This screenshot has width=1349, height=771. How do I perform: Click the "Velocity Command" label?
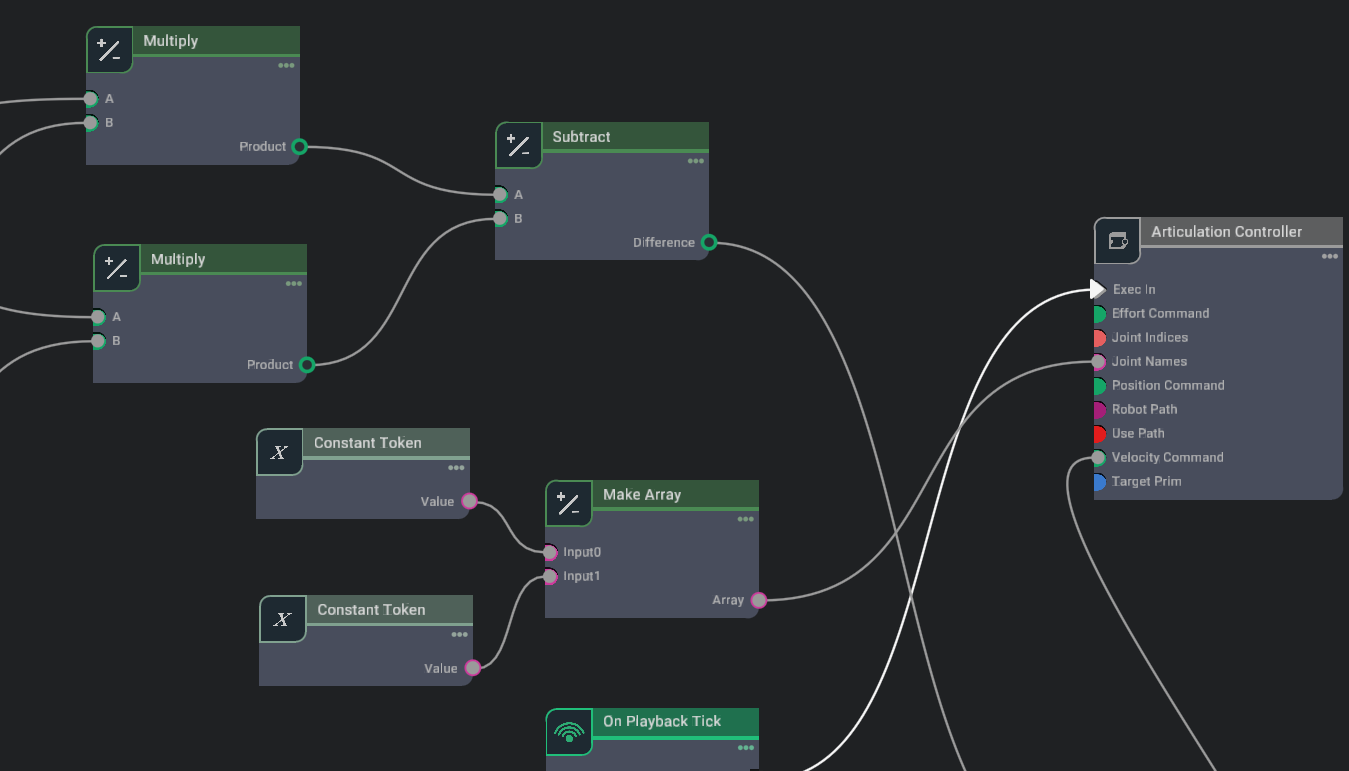[x=1167, y=457]
